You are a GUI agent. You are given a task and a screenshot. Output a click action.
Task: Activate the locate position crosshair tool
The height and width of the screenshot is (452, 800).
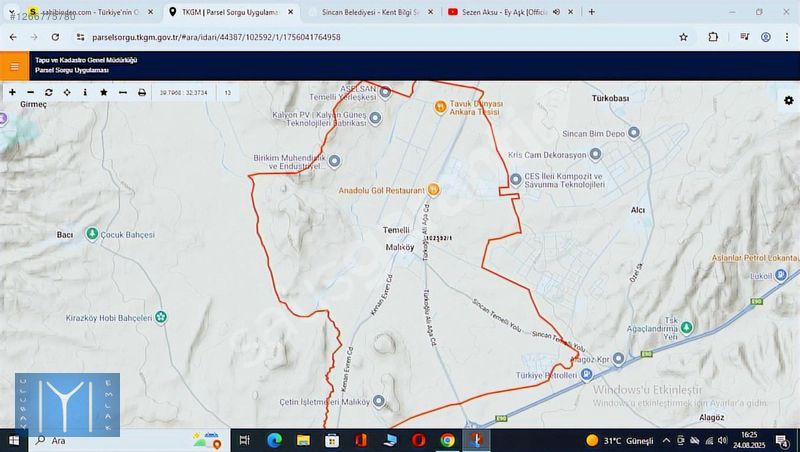[x=67, y=92]
